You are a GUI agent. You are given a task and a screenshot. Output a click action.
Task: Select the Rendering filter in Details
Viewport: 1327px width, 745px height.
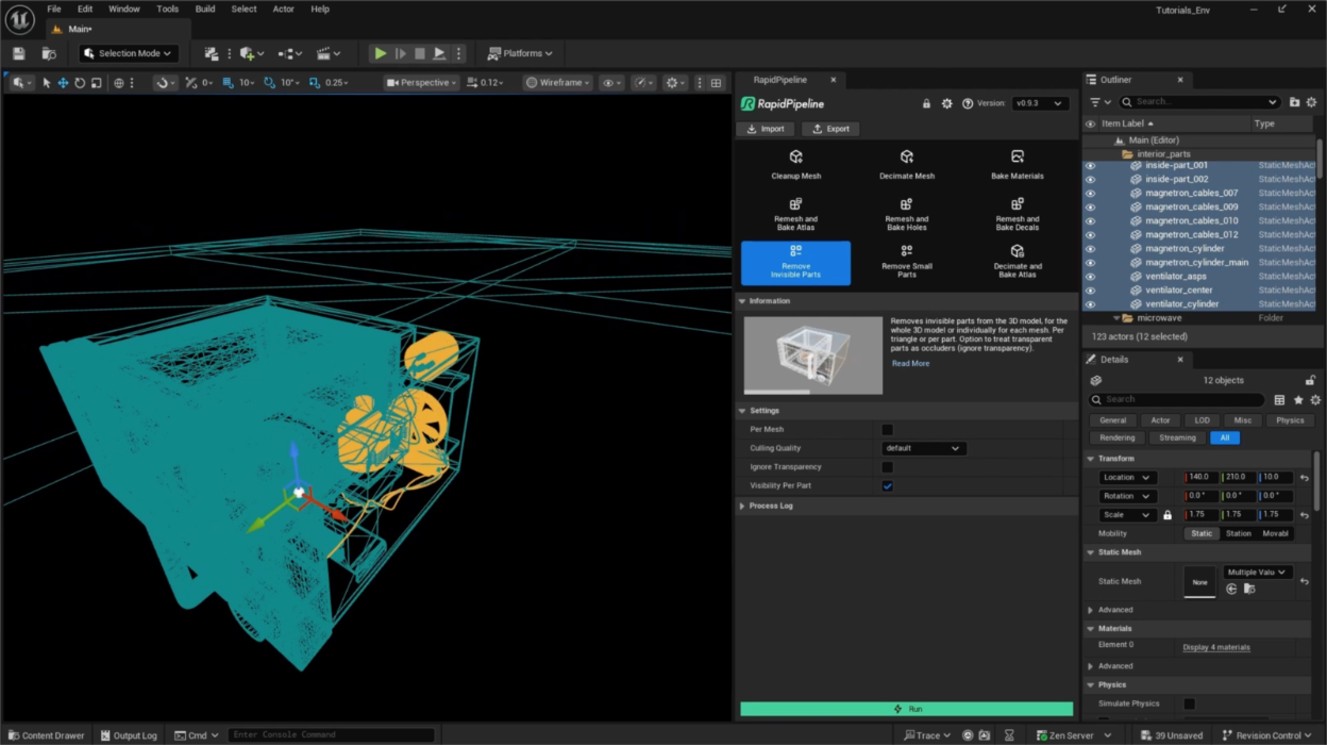pos(1117,438)
